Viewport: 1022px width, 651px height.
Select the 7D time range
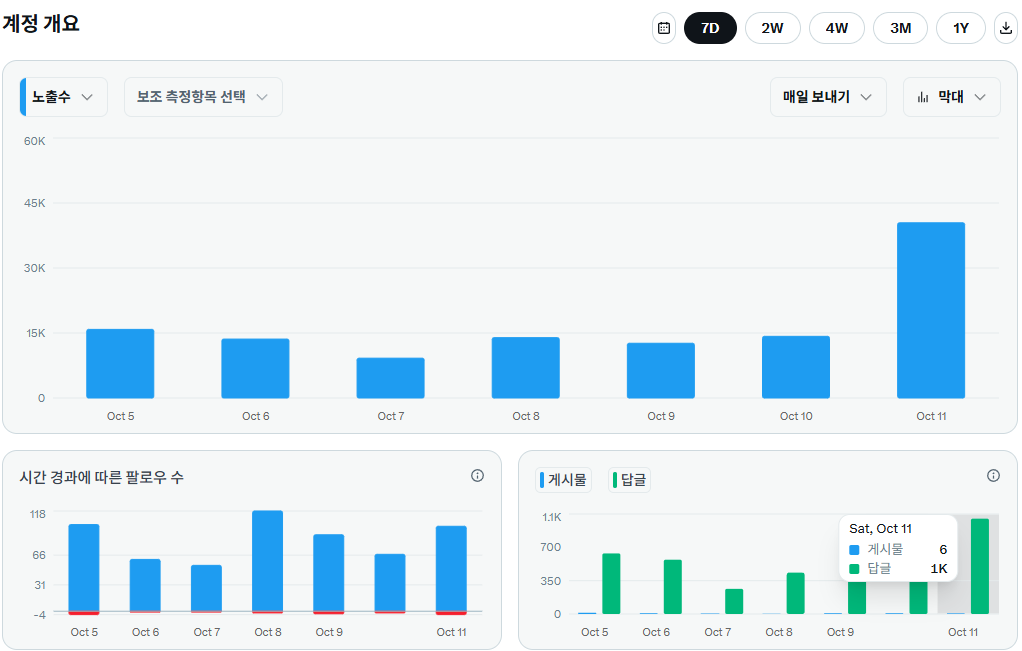tap(710, 29)
